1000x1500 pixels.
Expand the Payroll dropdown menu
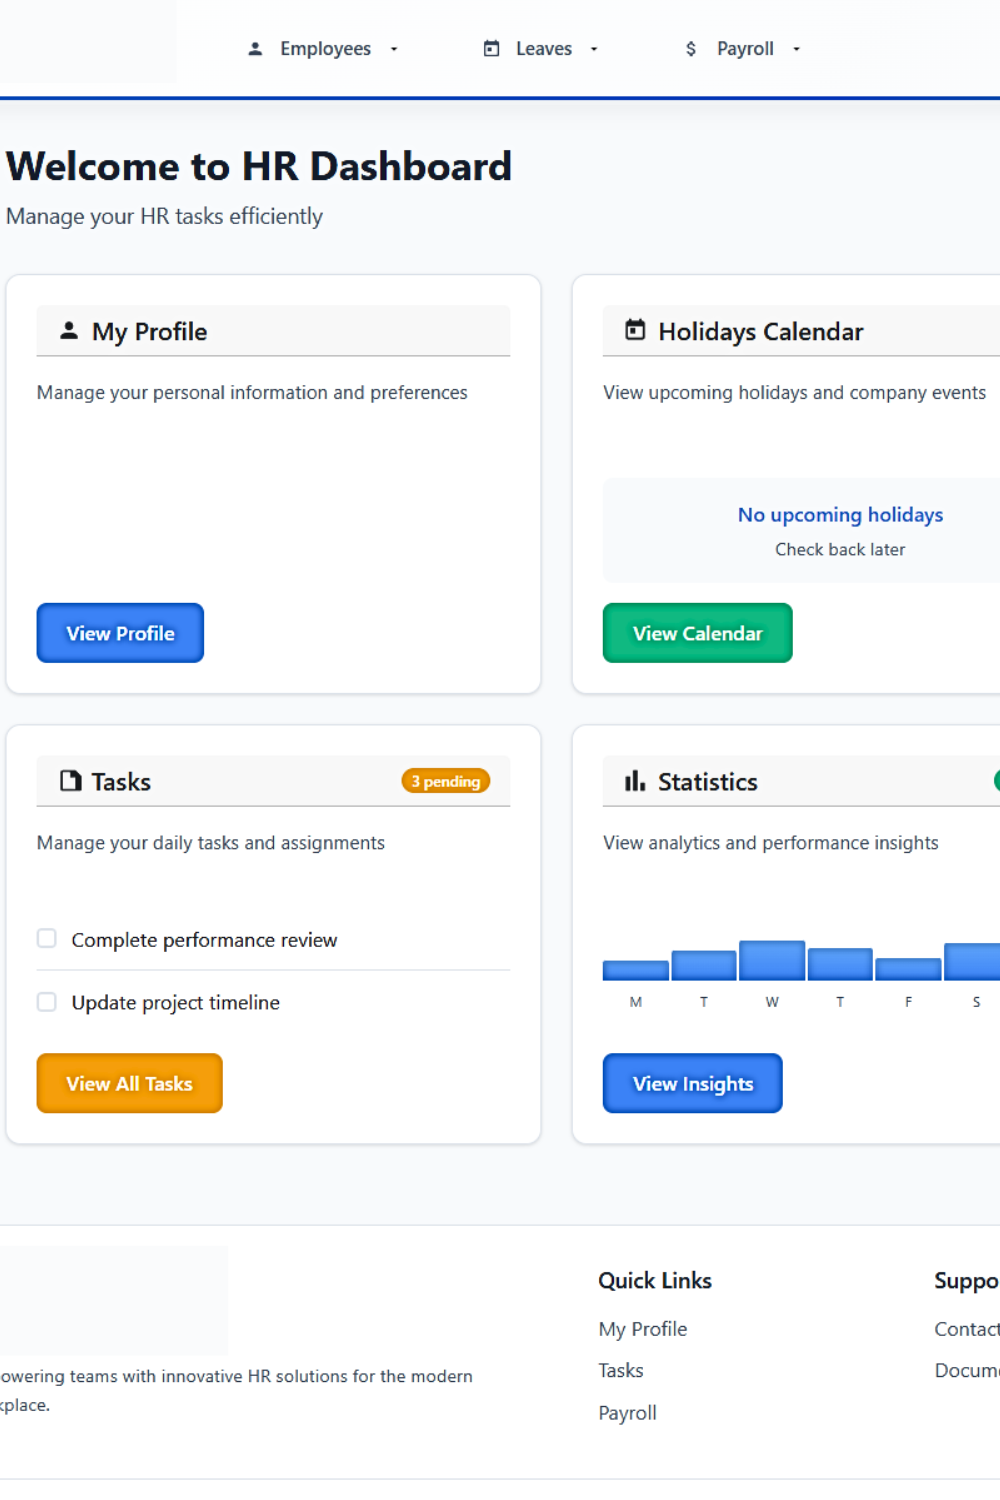[x=795, y=48]
